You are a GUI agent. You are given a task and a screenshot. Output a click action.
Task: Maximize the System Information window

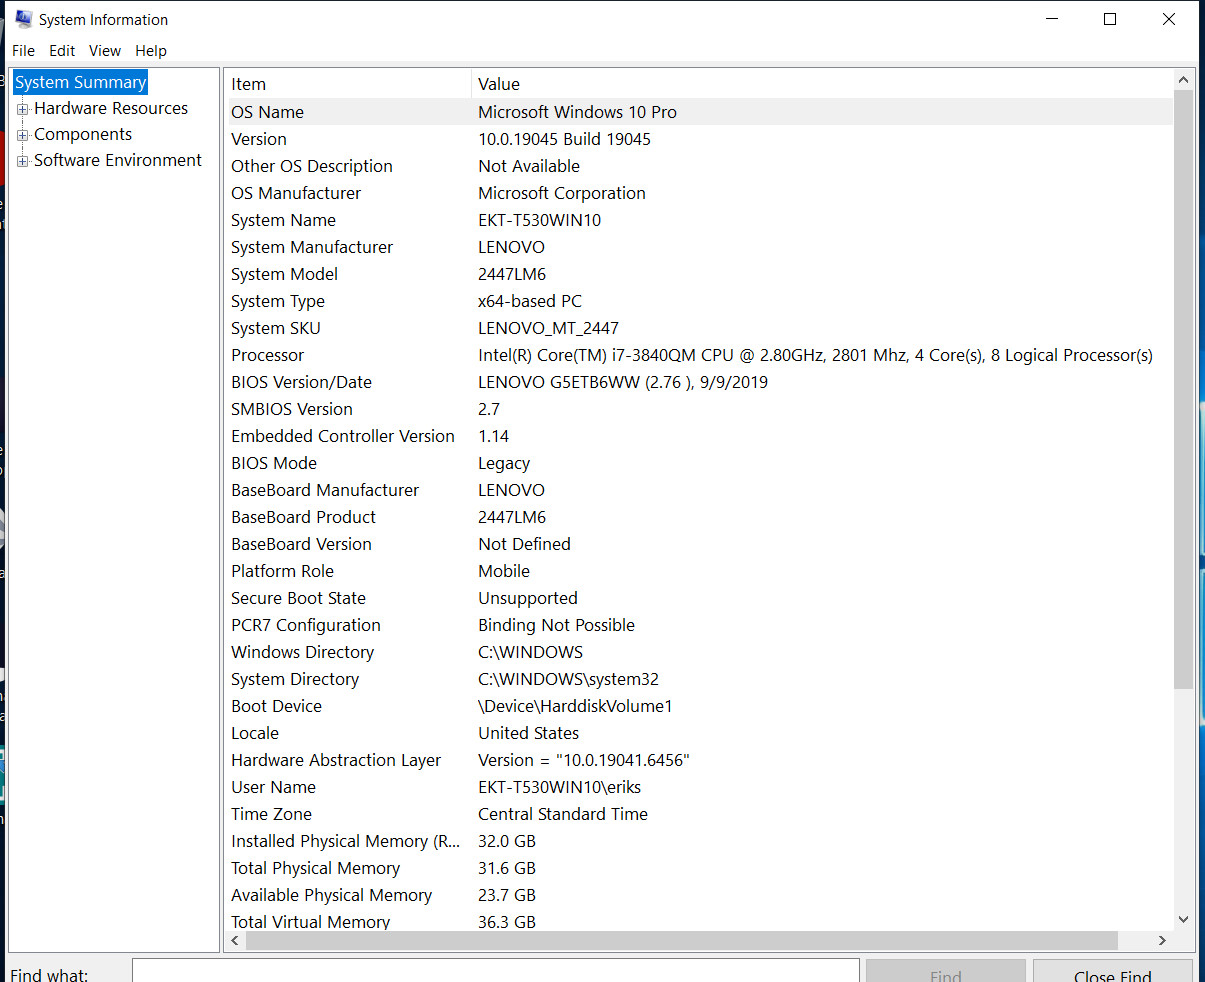(1110, 19)
